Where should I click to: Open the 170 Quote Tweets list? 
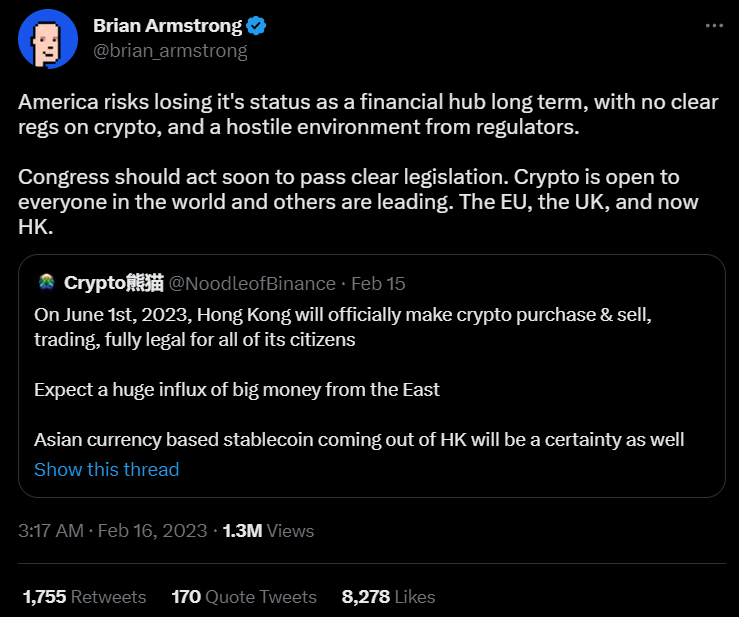pos(244,597)
